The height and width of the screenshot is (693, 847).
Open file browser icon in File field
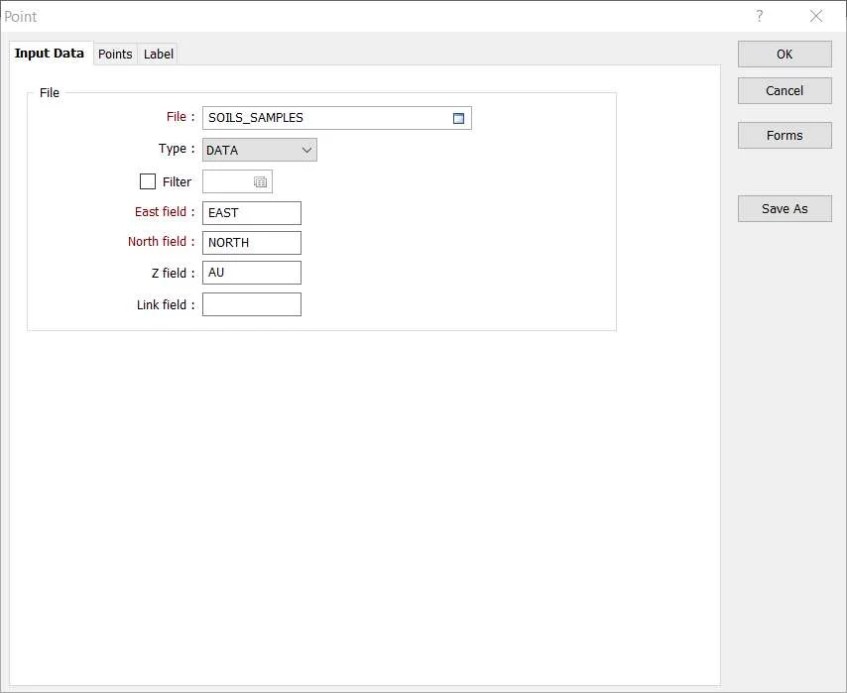click(x=458, y=118)
